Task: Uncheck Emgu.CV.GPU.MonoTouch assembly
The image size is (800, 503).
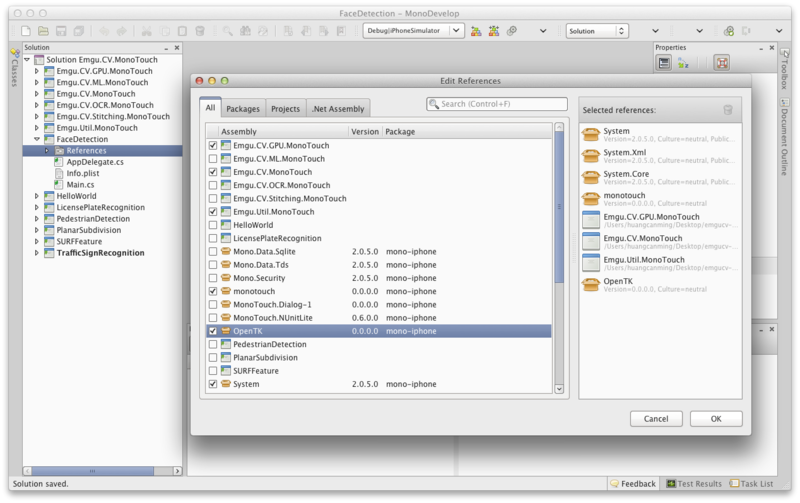Action: pyautogui.click(x=213, y=145)
